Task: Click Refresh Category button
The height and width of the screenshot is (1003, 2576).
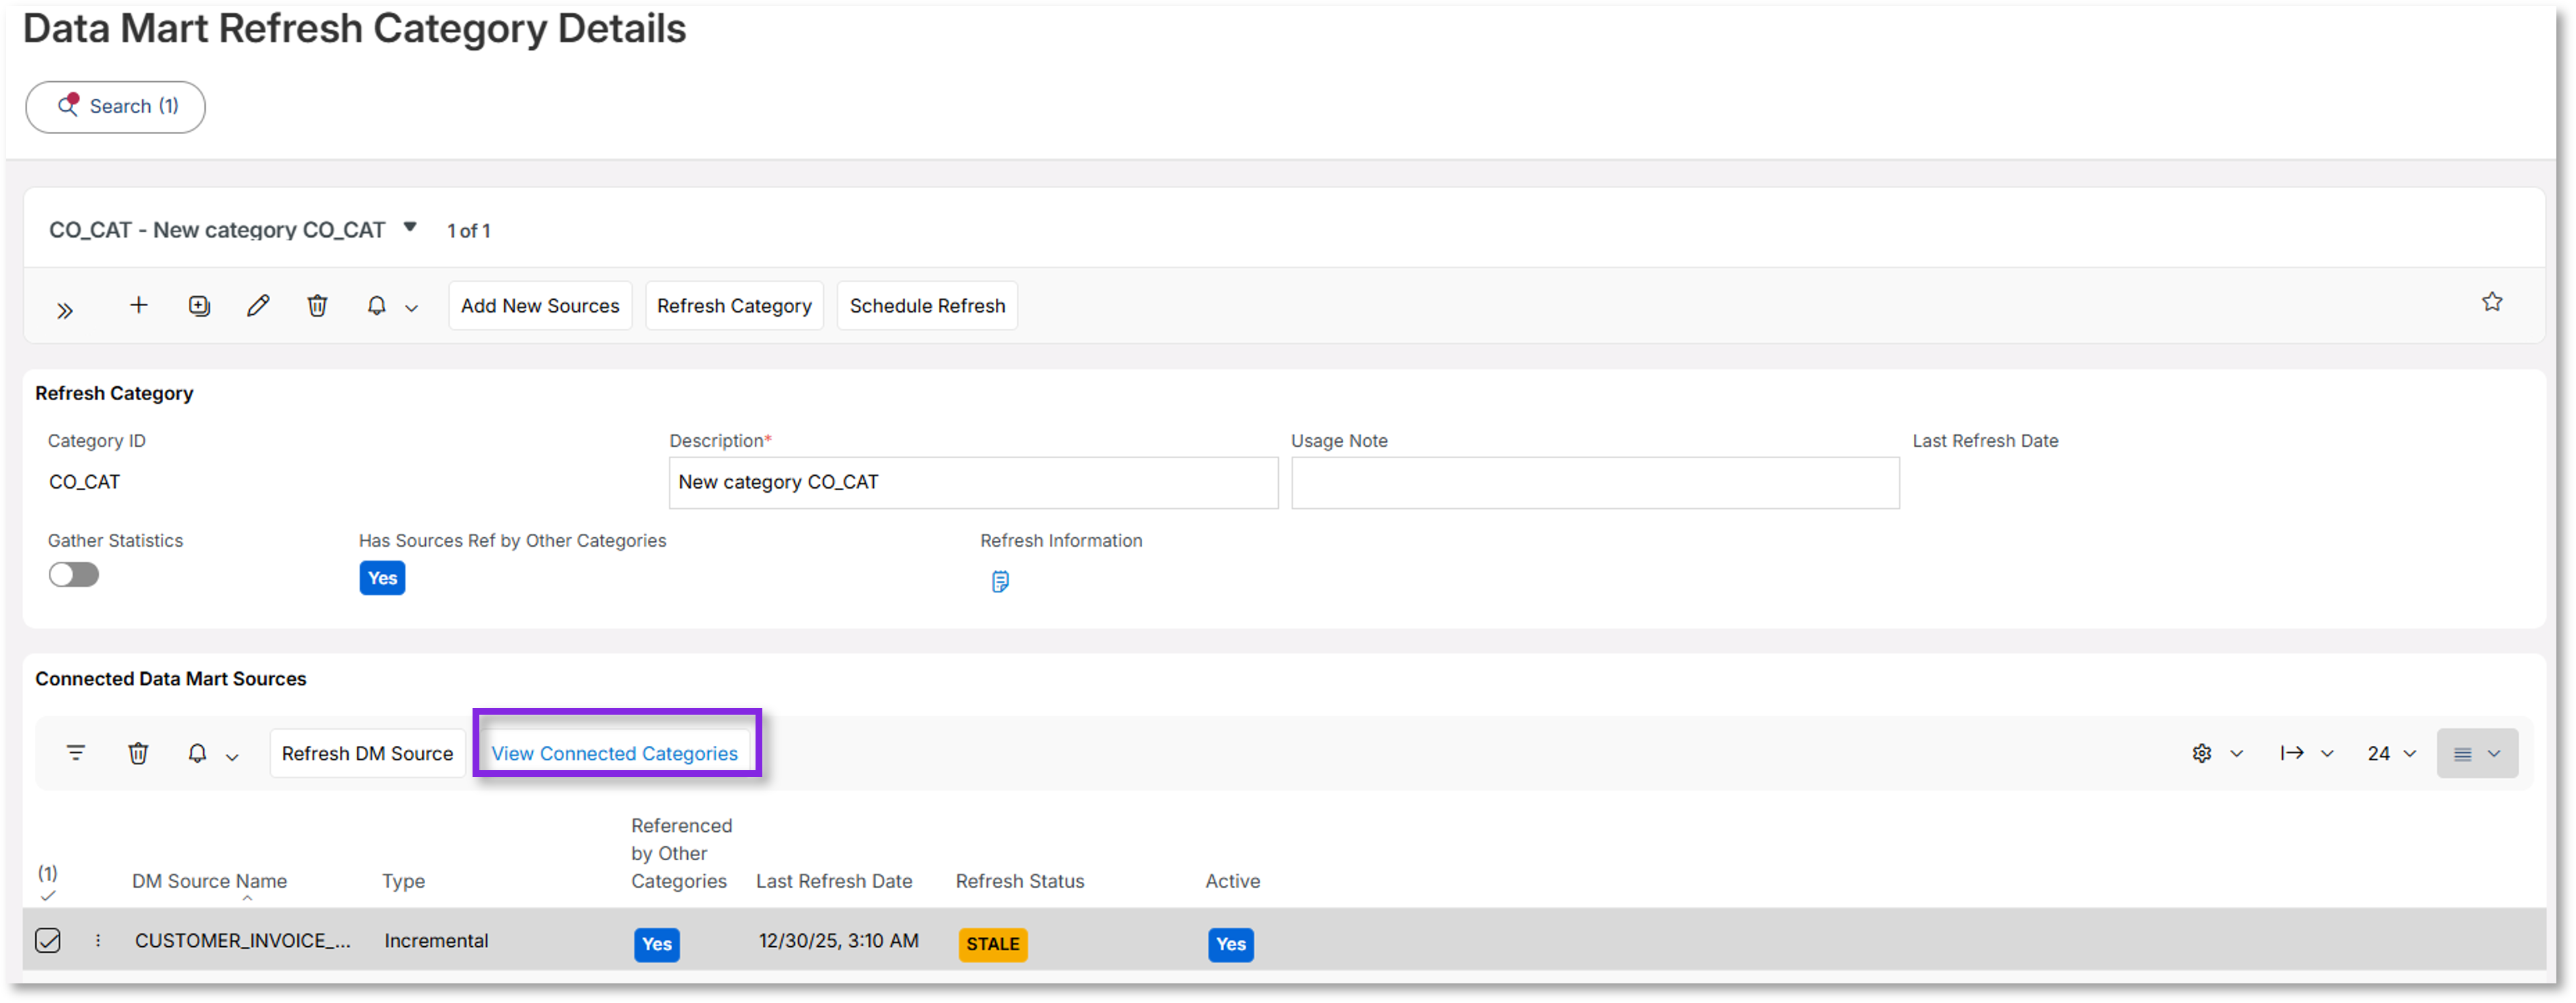Action: click(x=734, y=306)
